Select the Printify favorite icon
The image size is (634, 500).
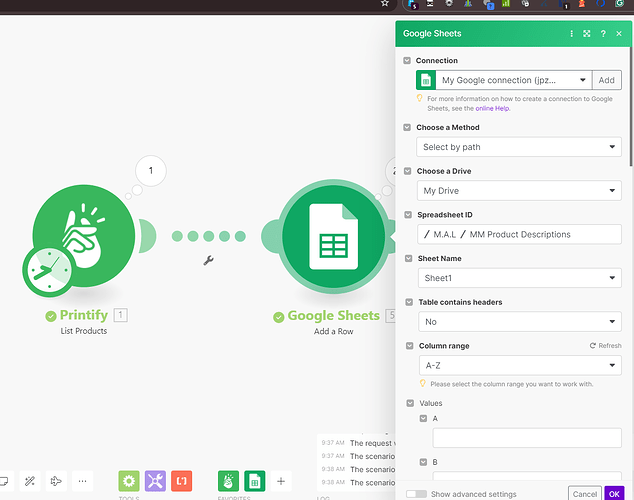click(228, 481)
